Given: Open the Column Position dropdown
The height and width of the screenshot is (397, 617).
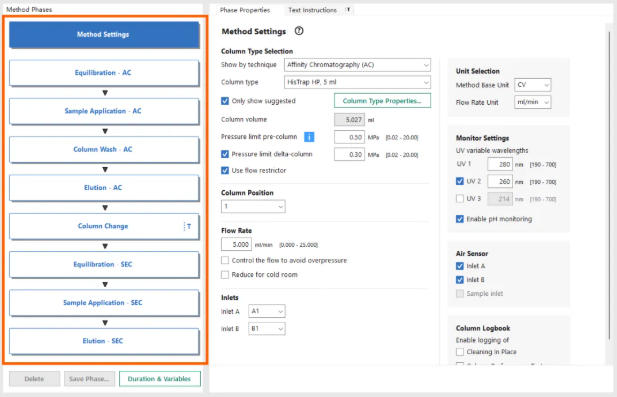Looking at the screenshot, I should 253,207.
